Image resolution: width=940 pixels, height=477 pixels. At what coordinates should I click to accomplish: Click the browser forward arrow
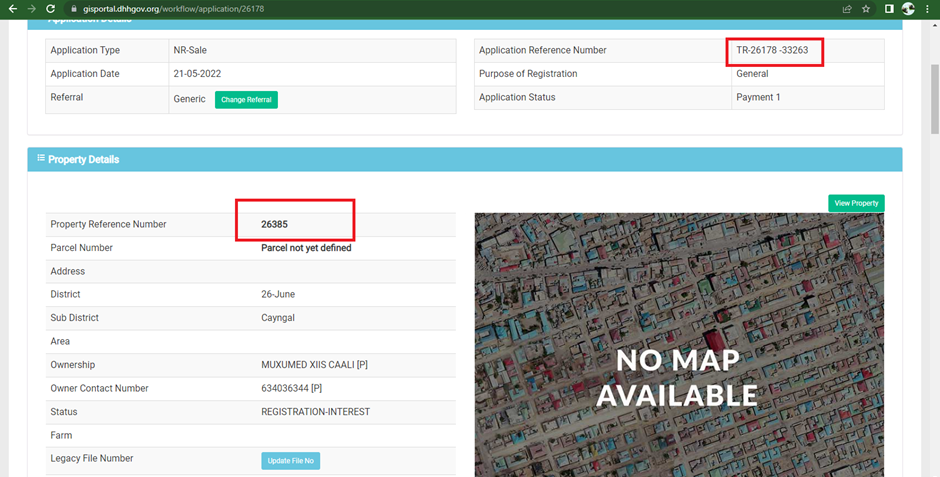[x=32, y=9]
